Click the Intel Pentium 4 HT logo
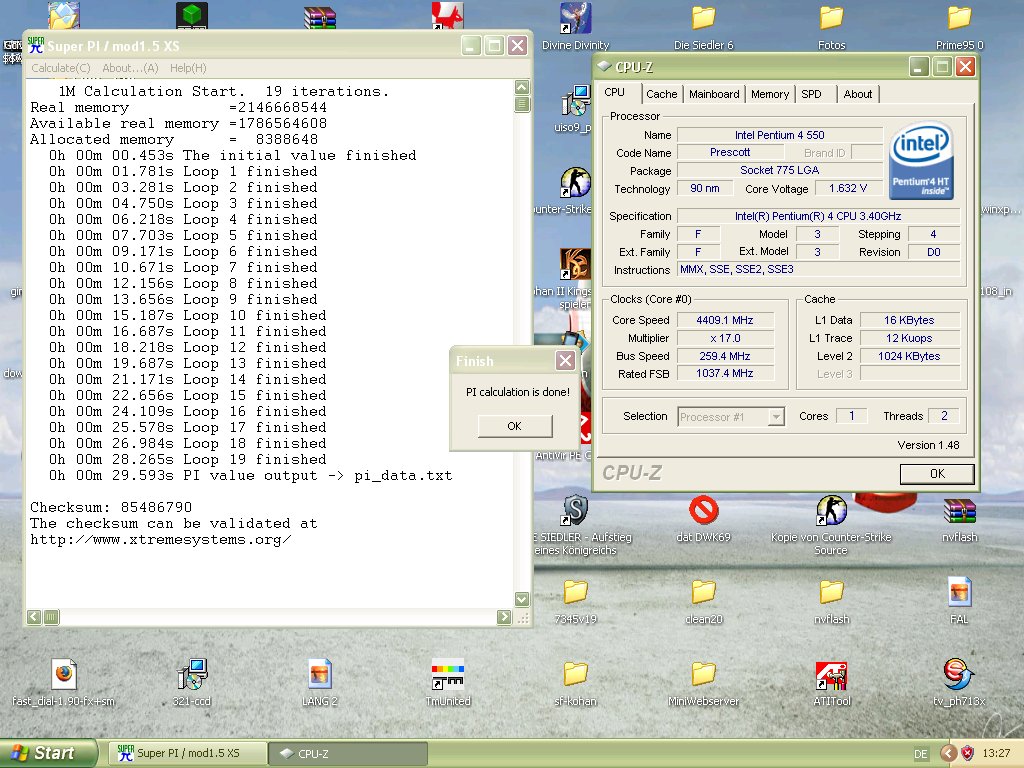The width and height of the screenshot is (1024, 768). 921,161
